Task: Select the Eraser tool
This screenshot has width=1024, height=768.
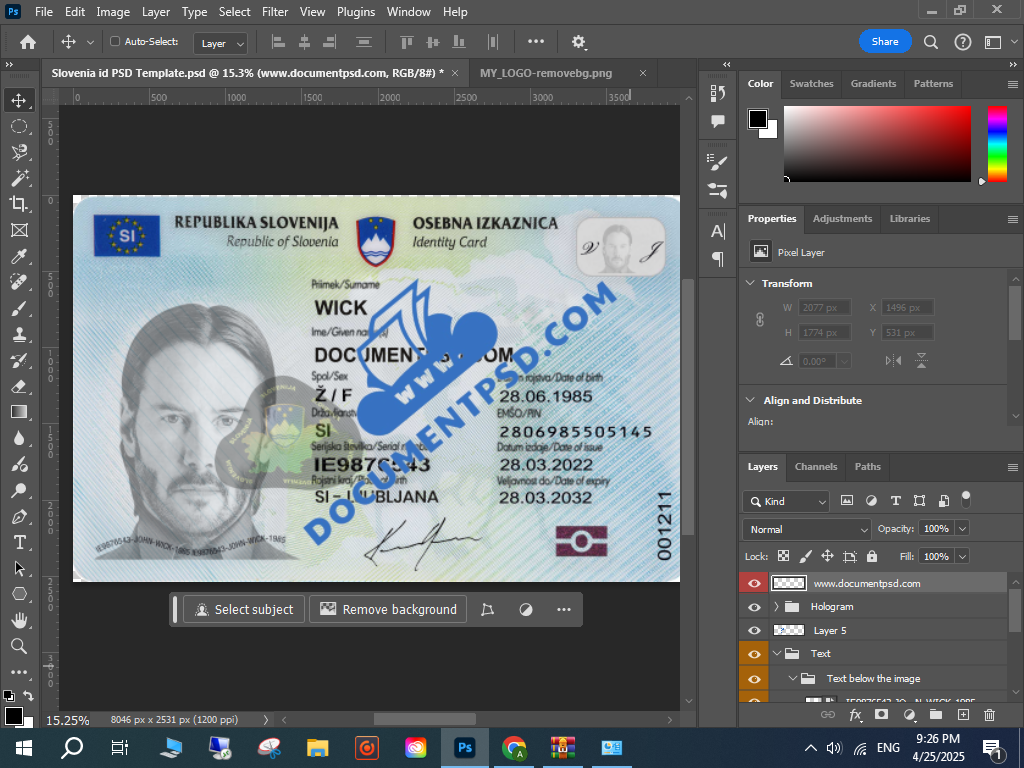Action: coord(19,386)
